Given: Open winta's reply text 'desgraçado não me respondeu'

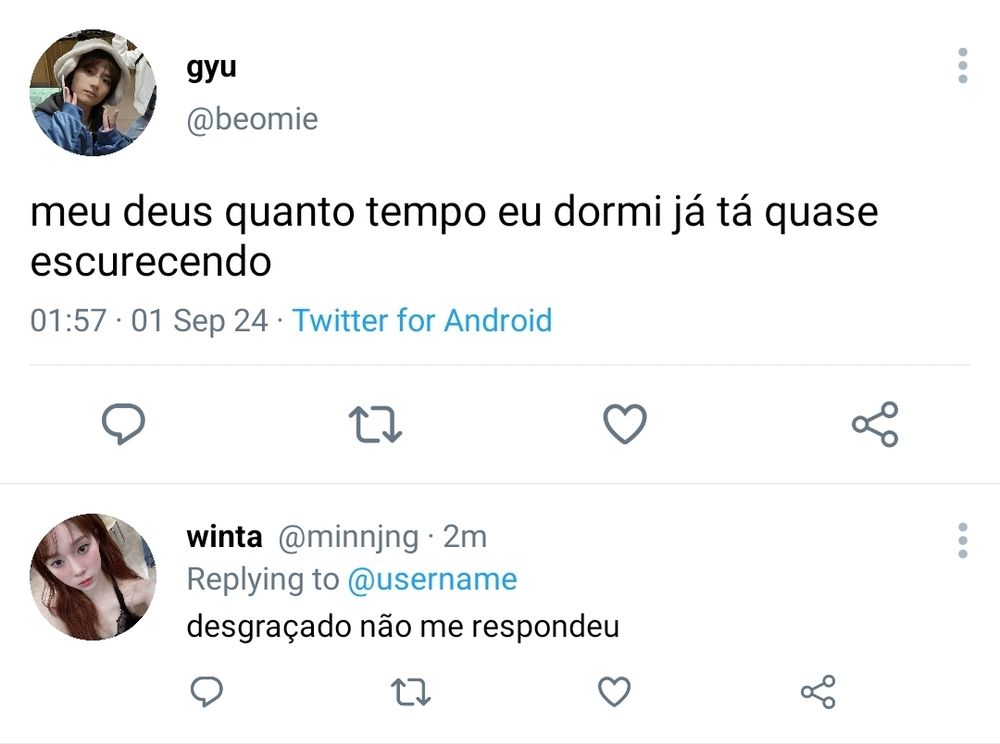Looking at the screenshot, I should pyautogui.click(x=403, y=627).
